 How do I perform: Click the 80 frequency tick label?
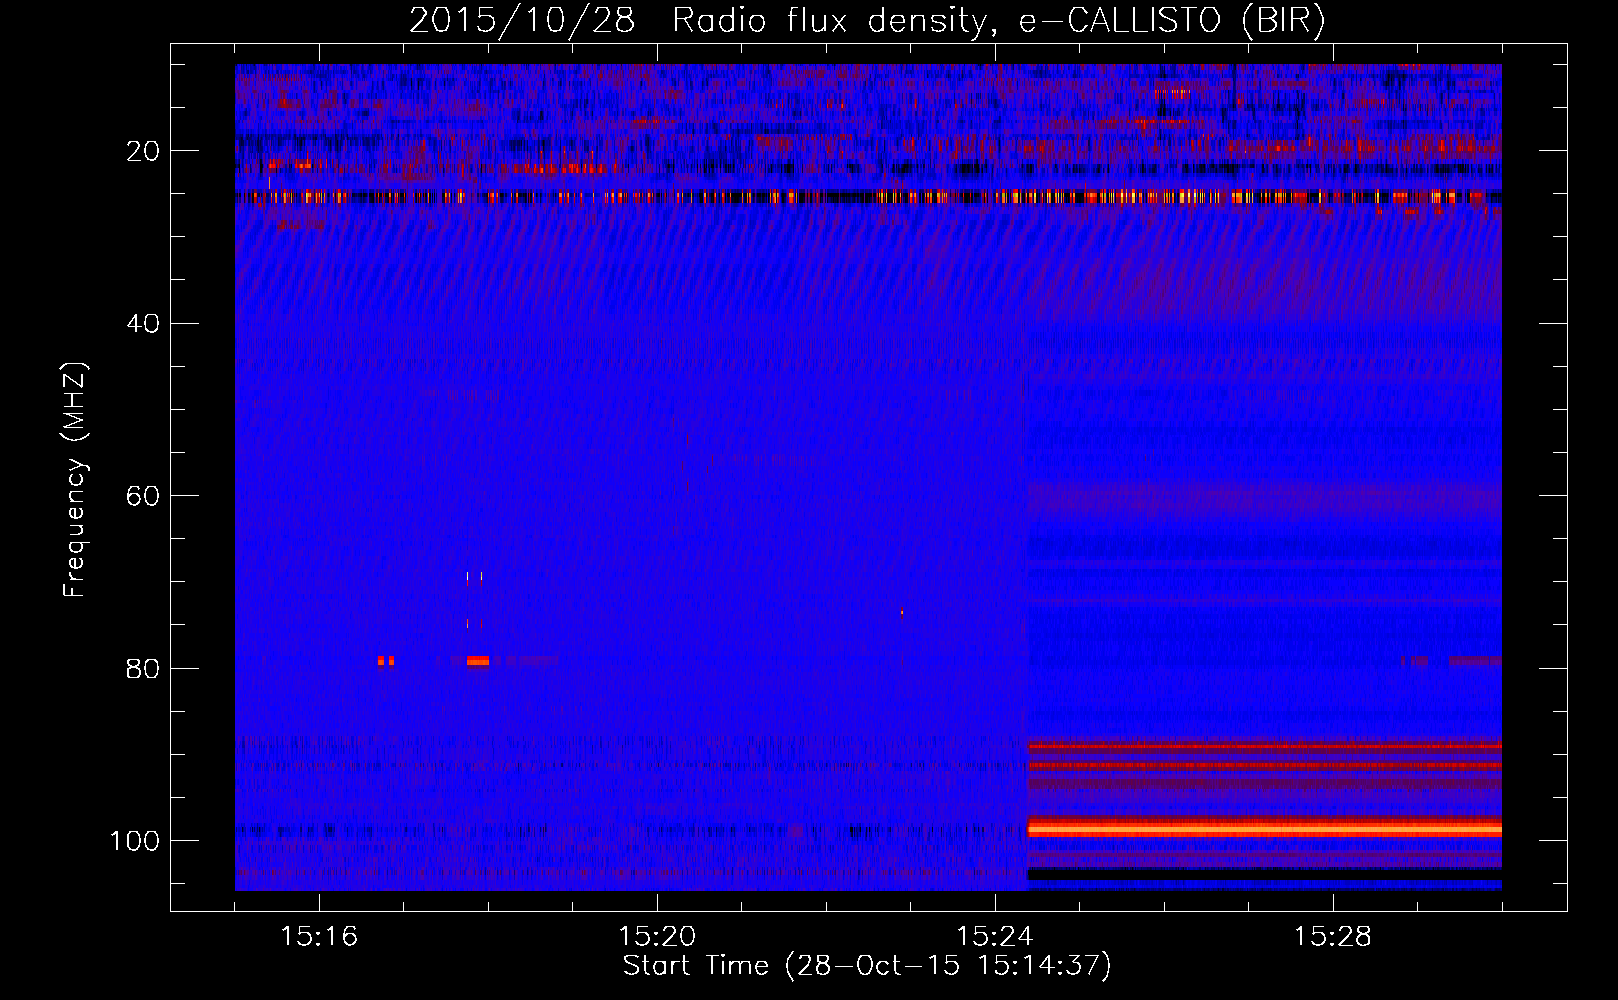tap(143, 668)
